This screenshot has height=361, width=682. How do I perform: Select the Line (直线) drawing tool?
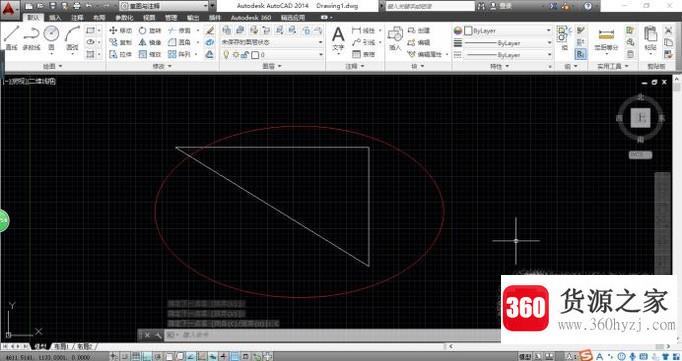tap(12, 37)
